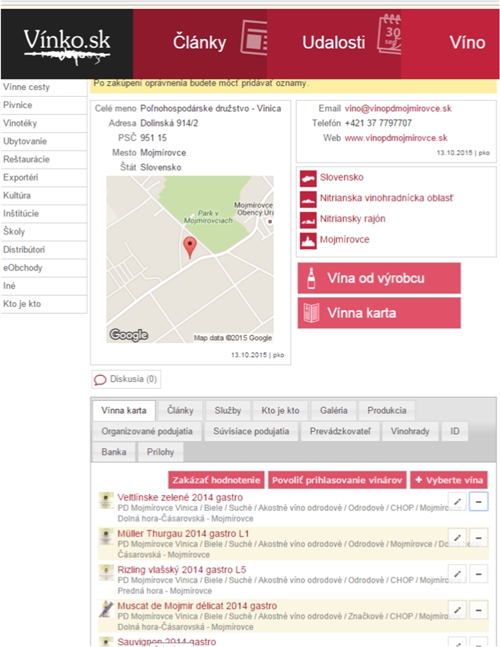This screenshot has height=647, width=500.
Task: Remove Rizling vlašský 2014 gastro L5 with minus
Action: coord(479,574)
